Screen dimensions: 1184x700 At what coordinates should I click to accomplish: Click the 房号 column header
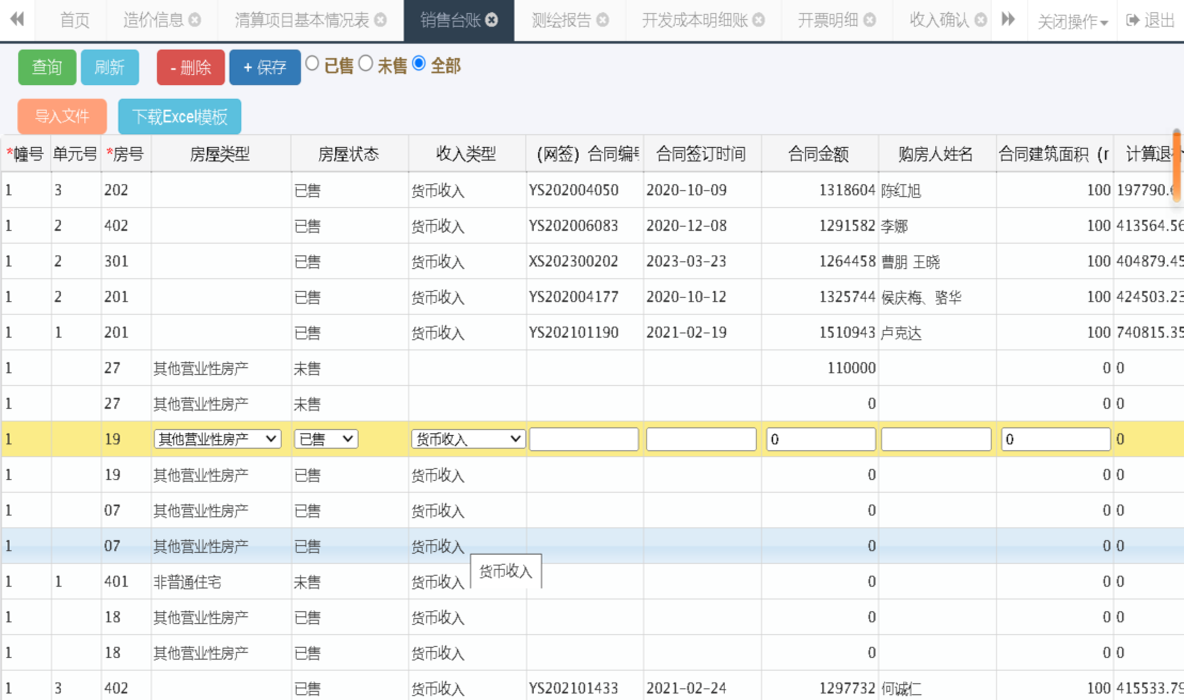[125, 154]
